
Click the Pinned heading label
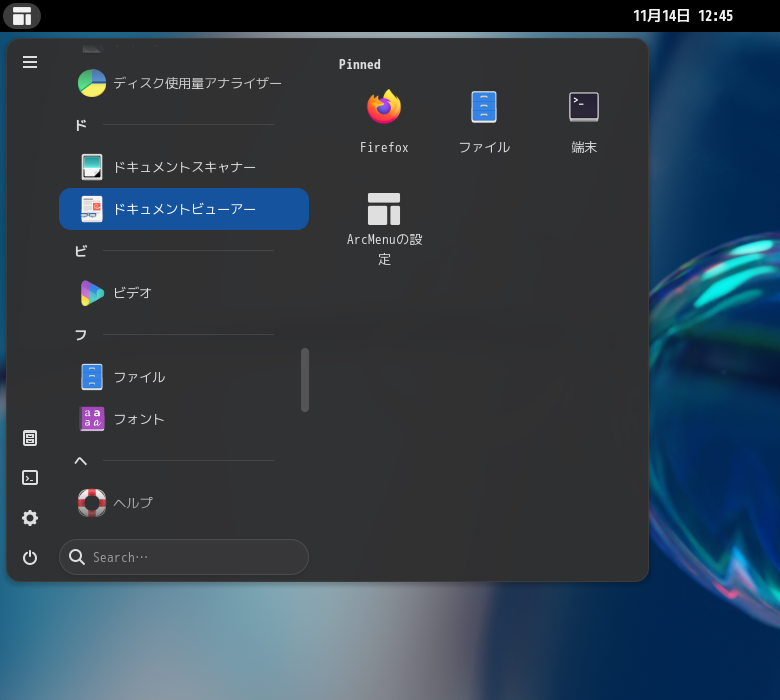point(360,65)
